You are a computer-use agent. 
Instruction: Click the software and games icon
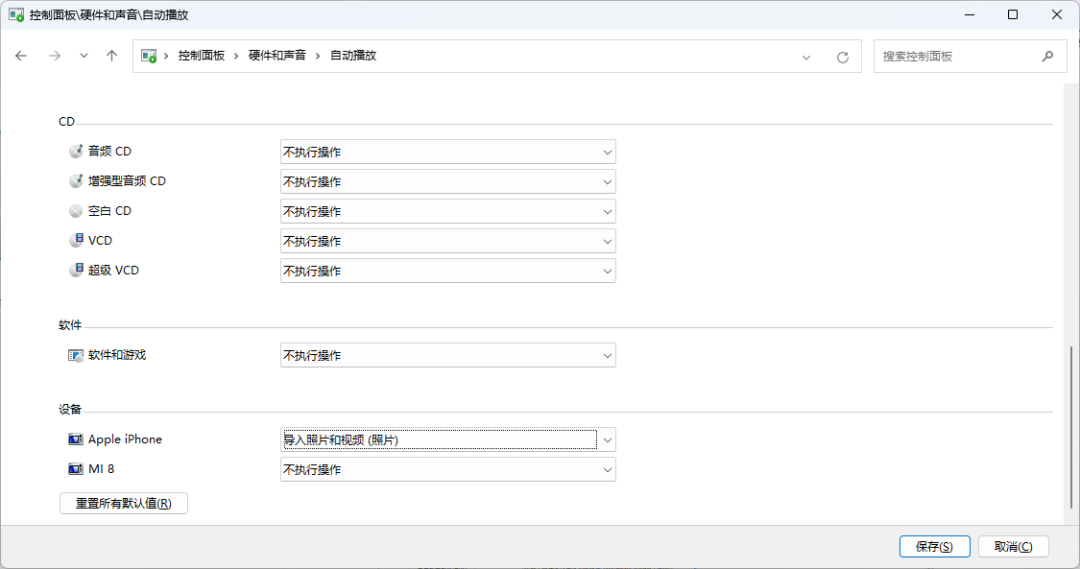[x=76, y=355]
